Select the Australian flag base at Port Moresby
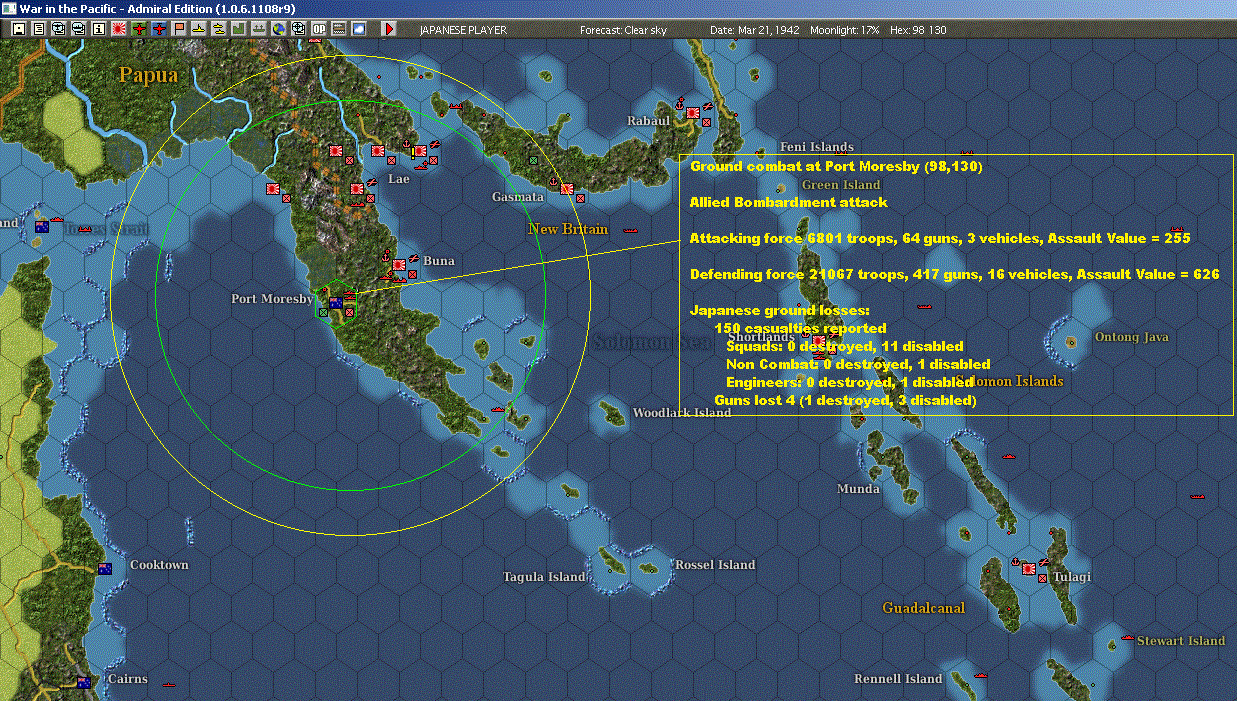The height and width of the screenshot is (701, 1237). tap(336, 302)
